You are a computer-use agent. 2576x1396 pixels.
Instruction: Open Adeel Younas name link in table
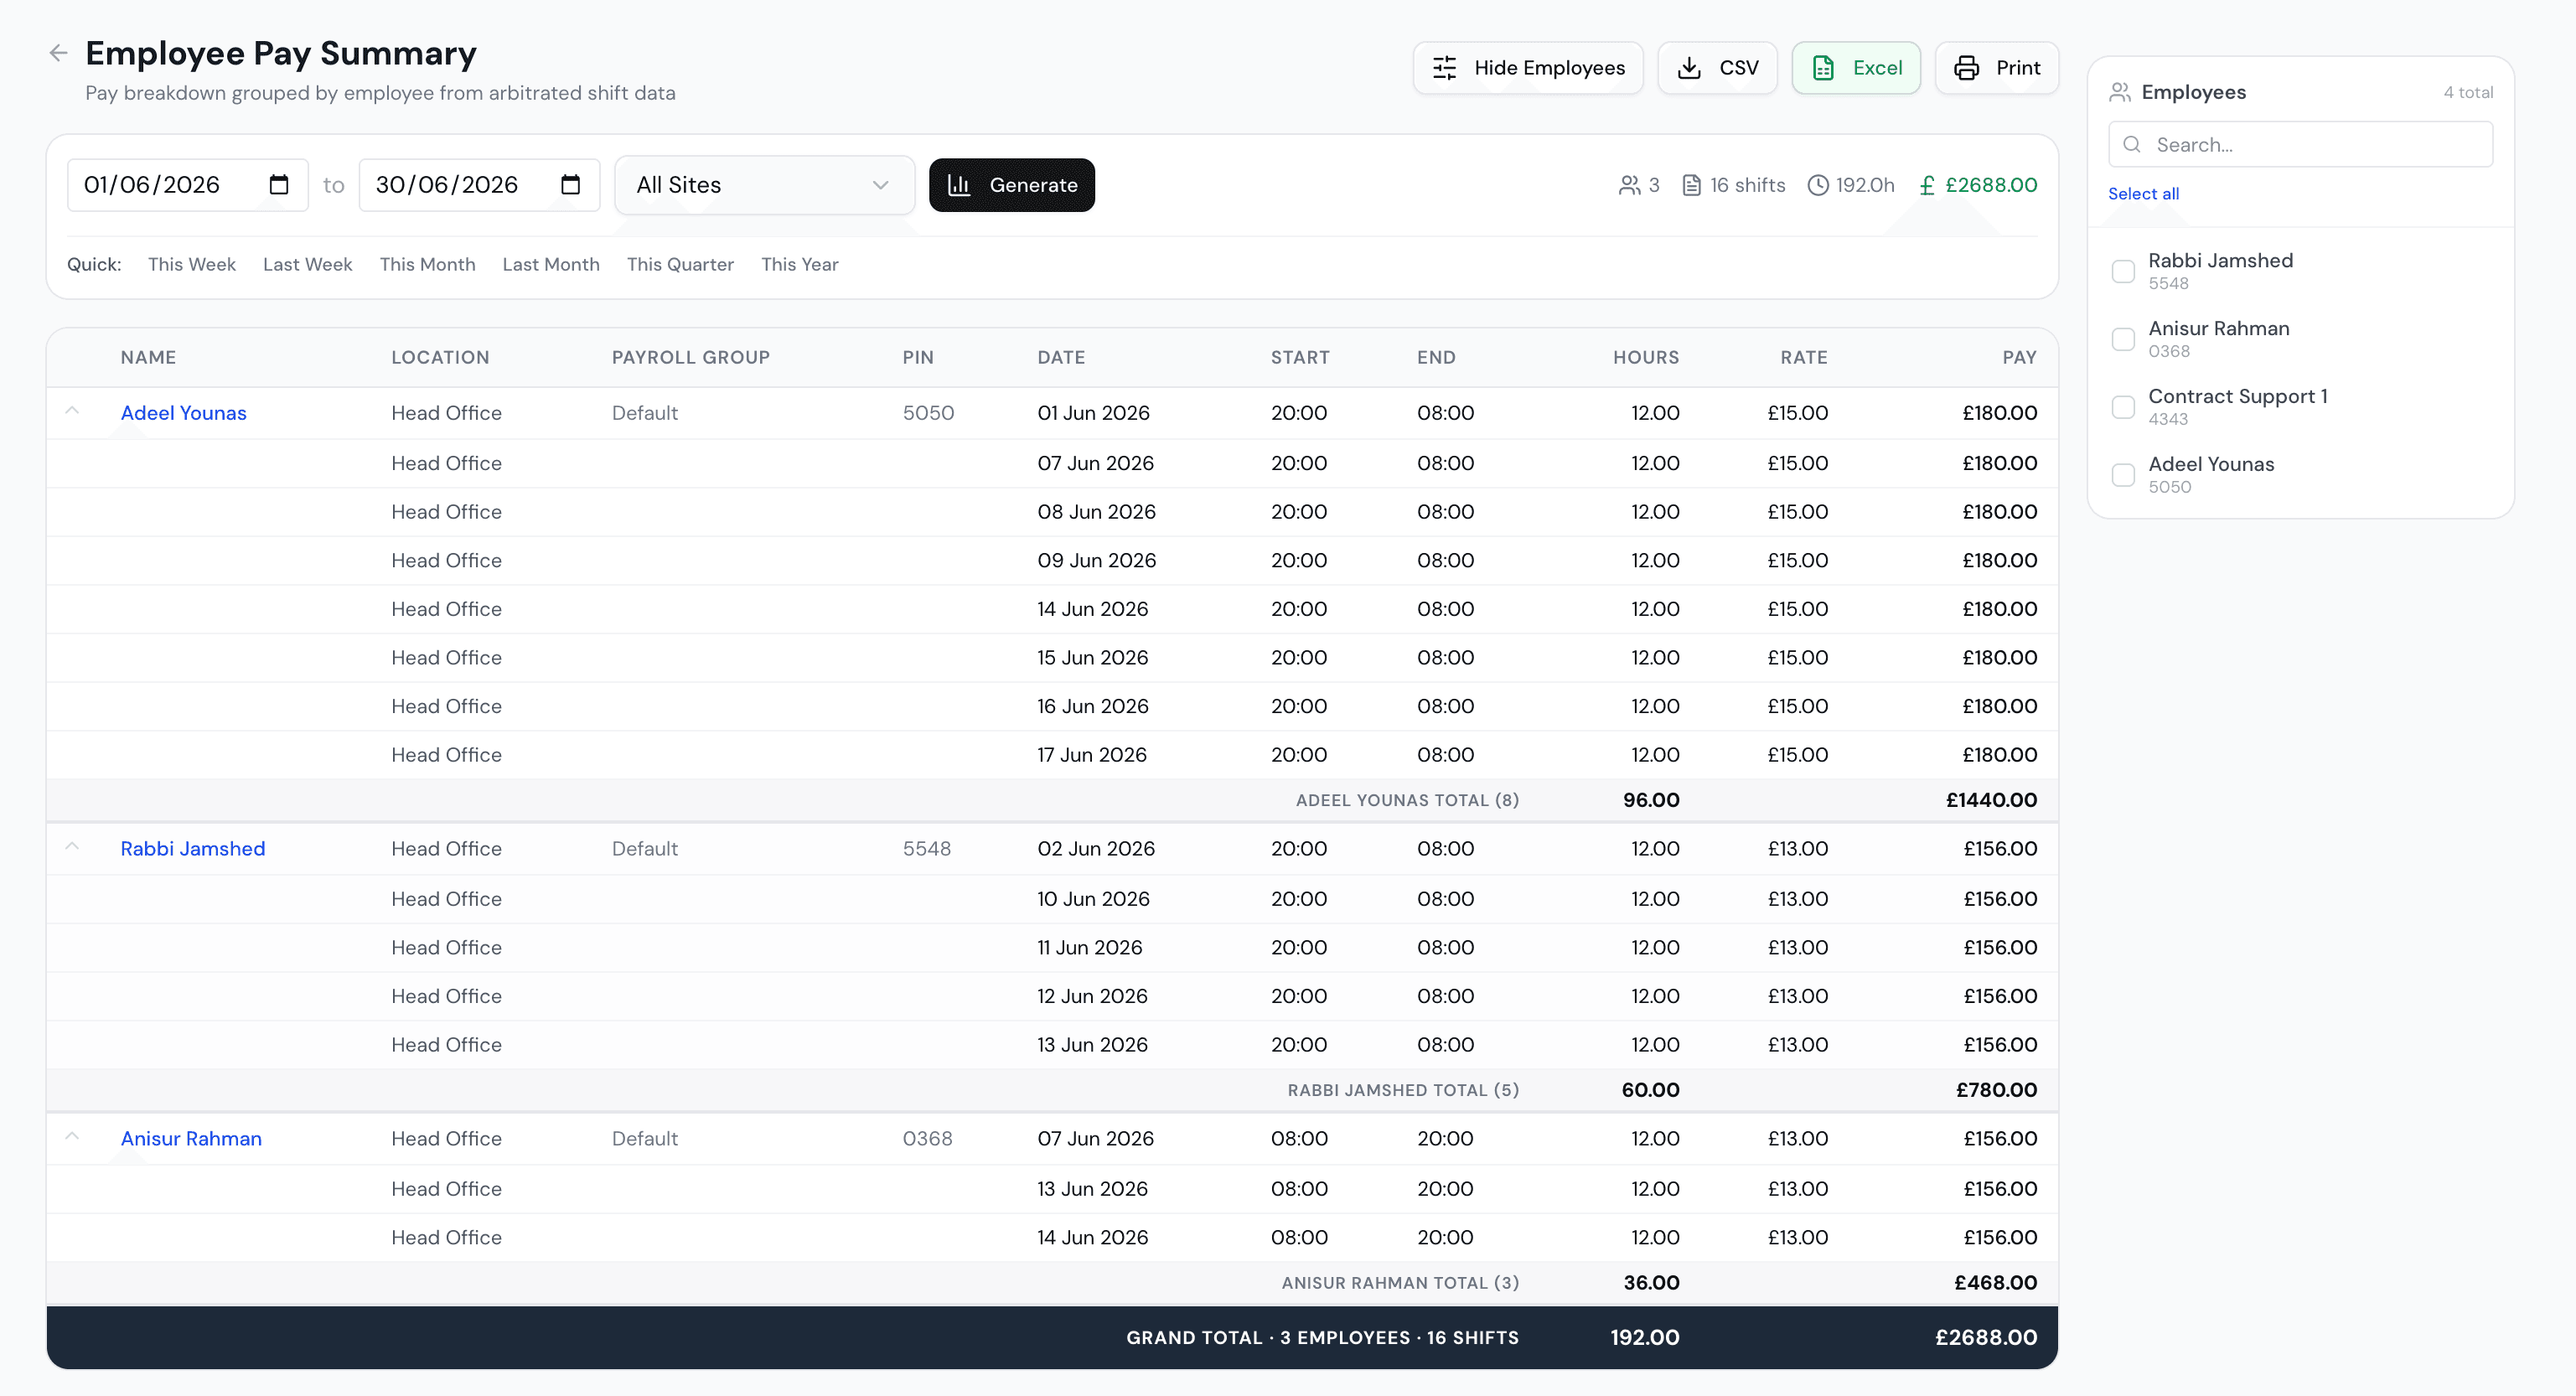pos(183,413)
